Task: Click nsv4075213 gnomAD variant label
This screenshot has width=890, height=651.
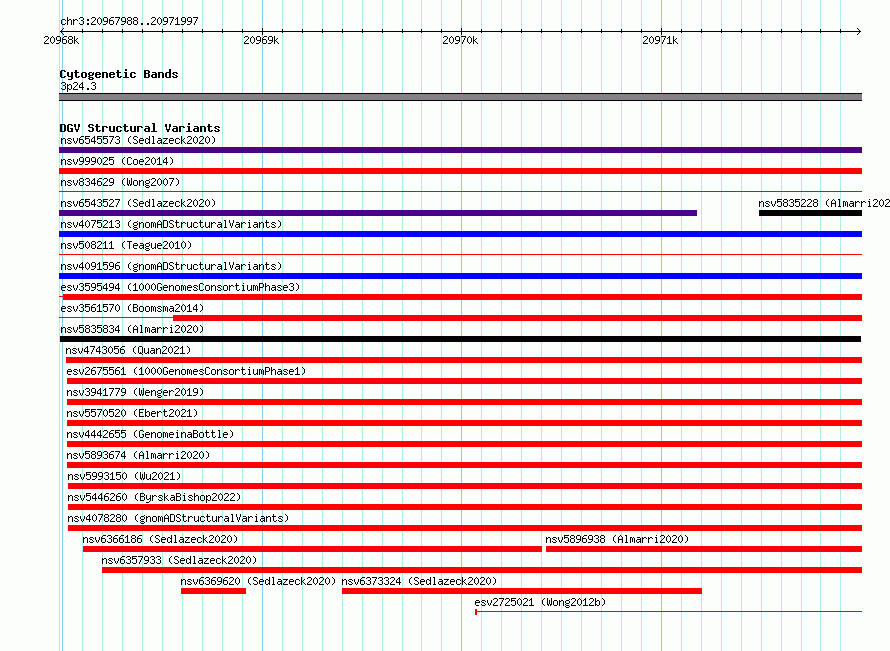Action: (x=171, y=224)
